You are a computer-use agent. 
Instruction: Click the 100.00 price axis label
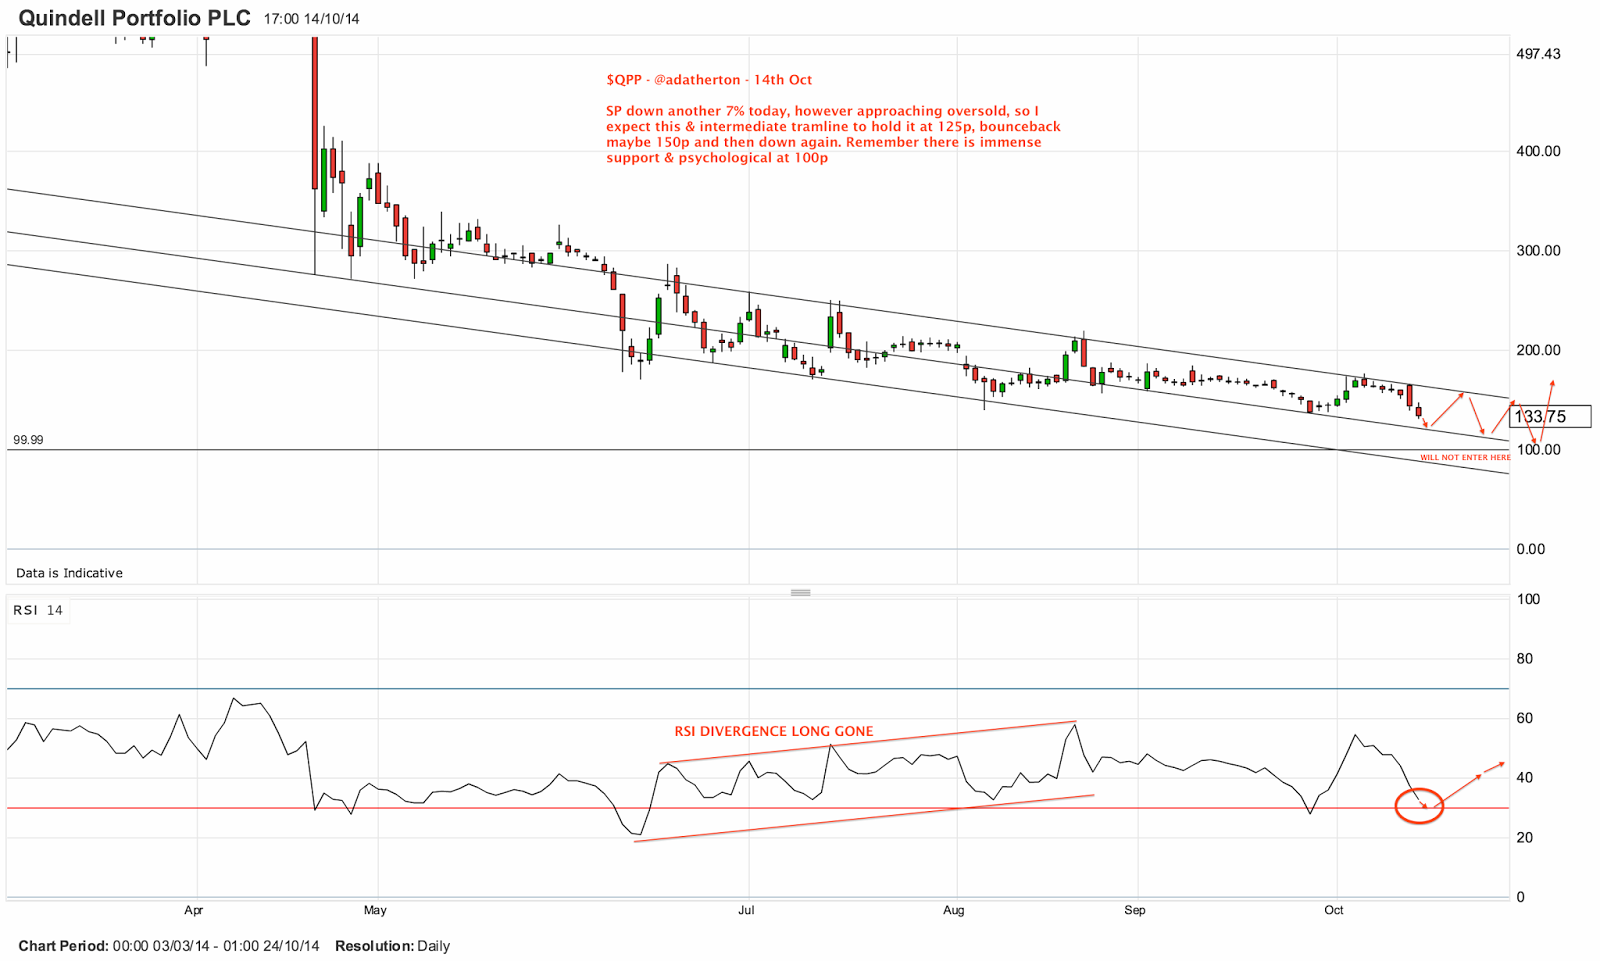coord(1538,450)
